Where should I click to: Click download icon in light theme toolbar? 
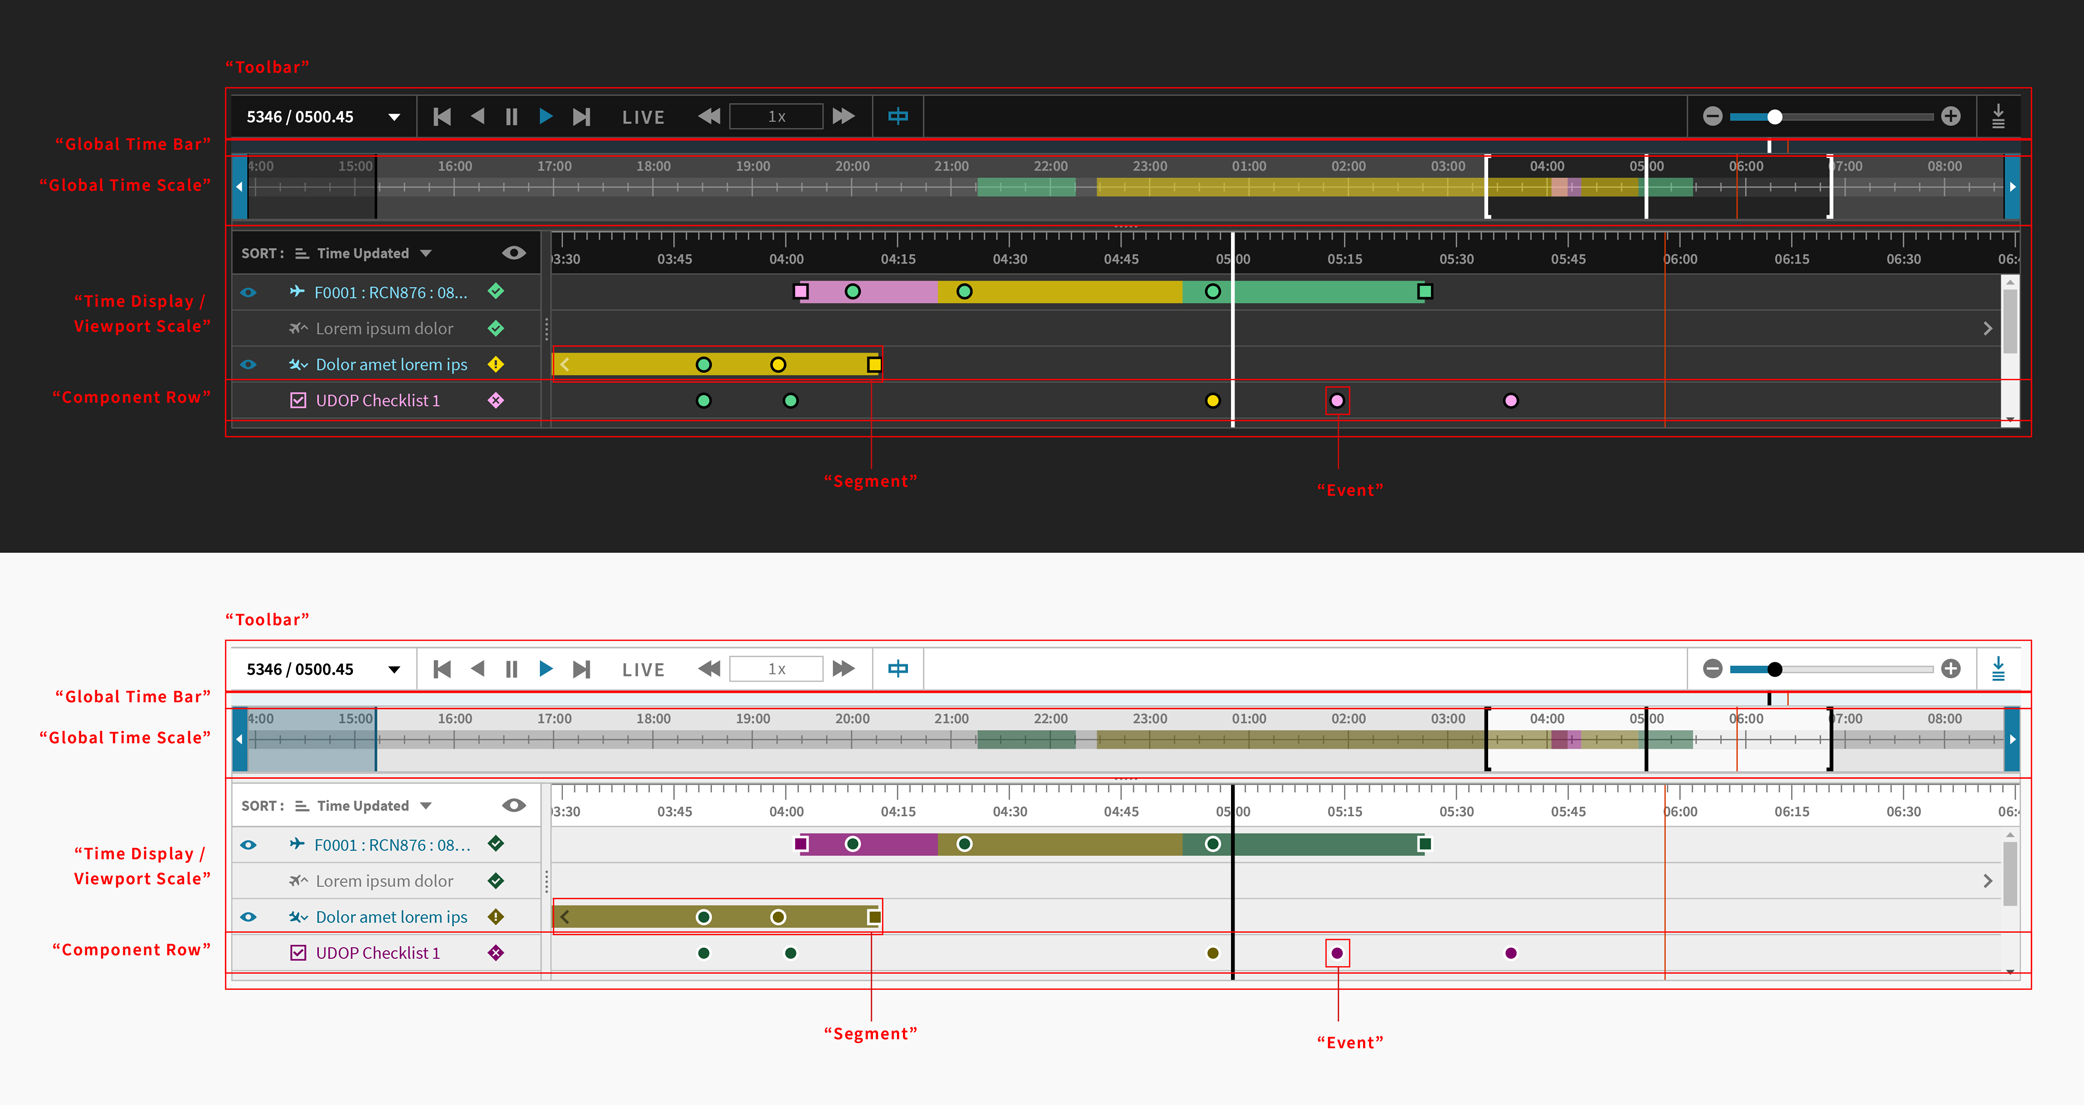(x=1998, y=669)
